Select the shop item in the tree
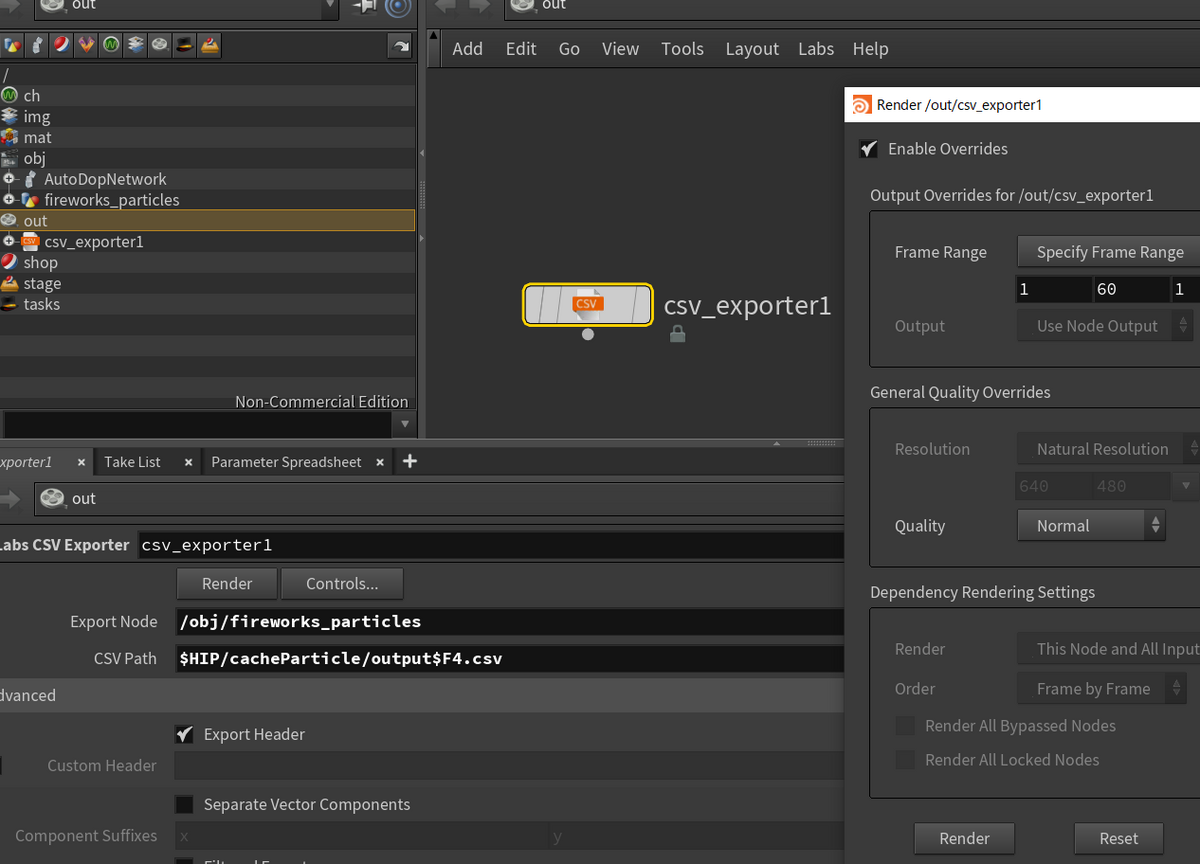Viewport: 1200px width, 864px height. pyautogui.click(x=40, y=262)
